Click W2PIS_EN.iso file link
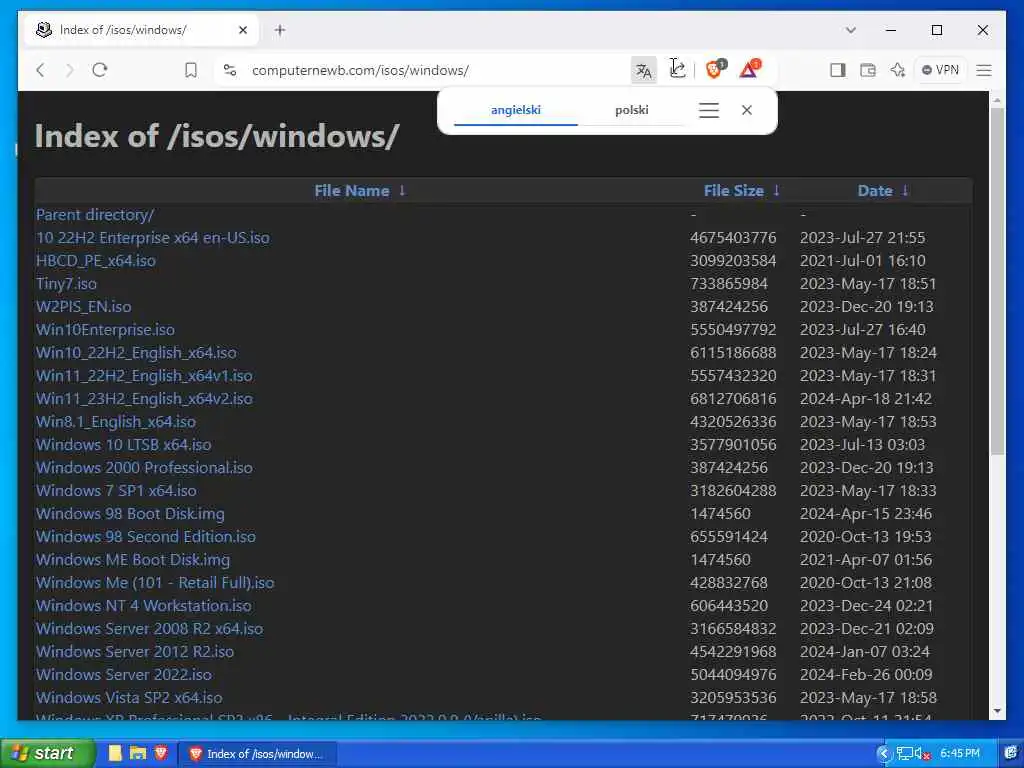Screen dimensions: 1024x768 click(x=84, y=307)
